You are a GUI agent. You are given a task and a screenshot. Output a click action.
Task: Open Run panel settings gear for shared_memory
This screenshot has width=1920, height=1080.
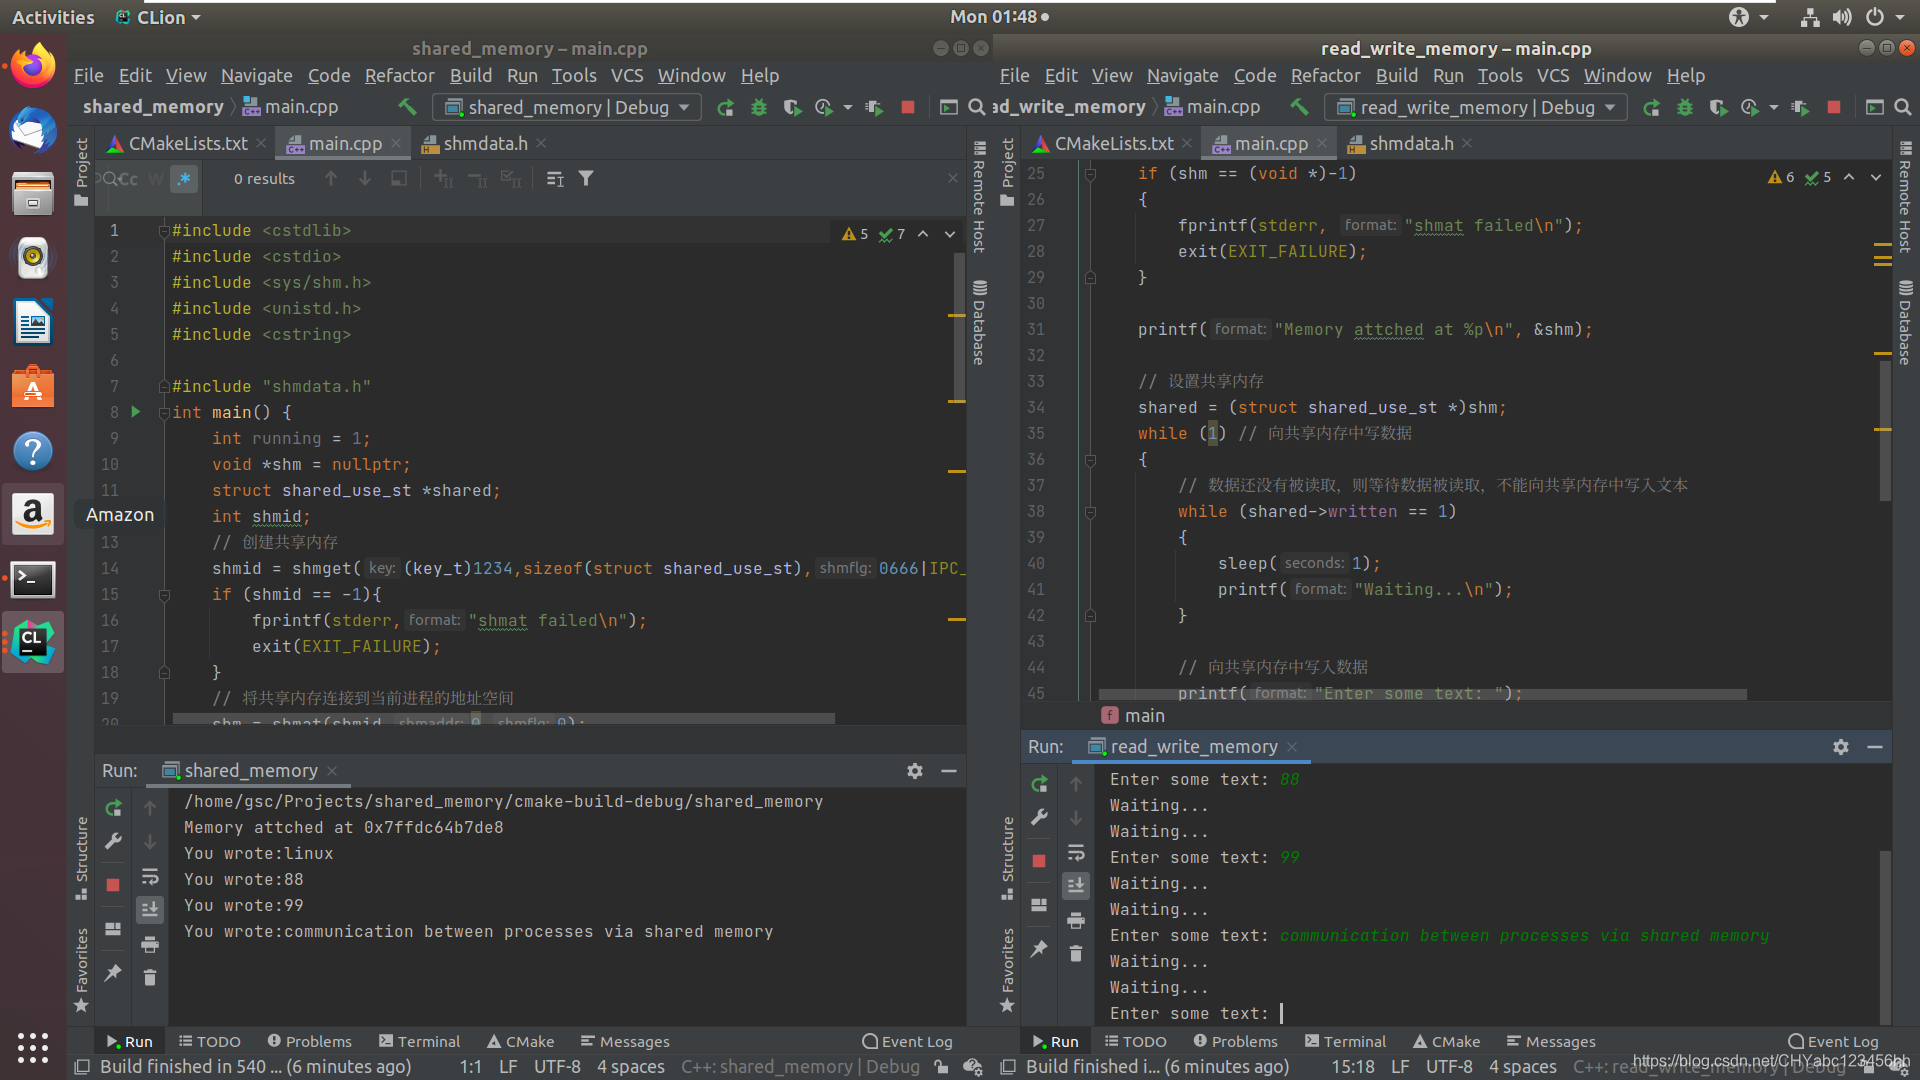[x=914, y=771]
